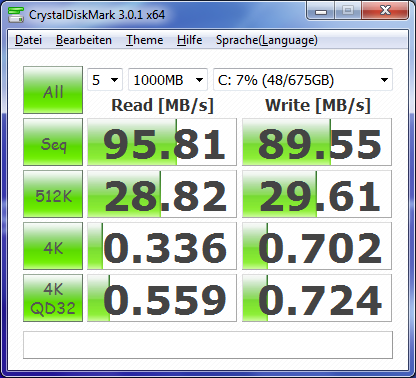Click the Read [MB/s] column header
The image size is (416, 378).
tap(162, 106)
